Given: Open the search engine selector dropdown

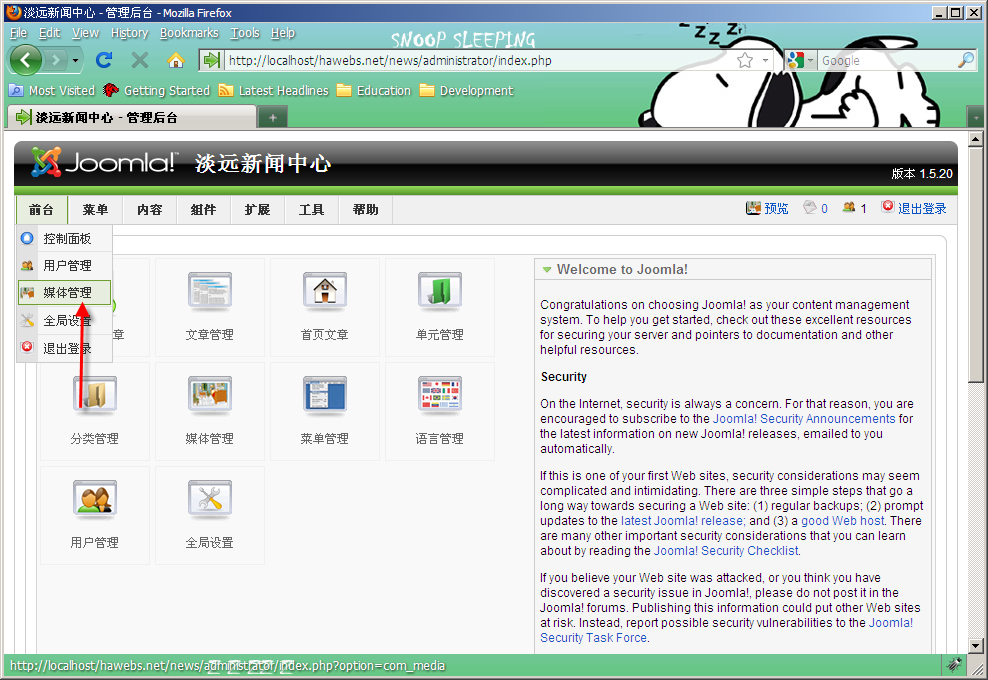Looking at the screenshot, I should 801,60.
